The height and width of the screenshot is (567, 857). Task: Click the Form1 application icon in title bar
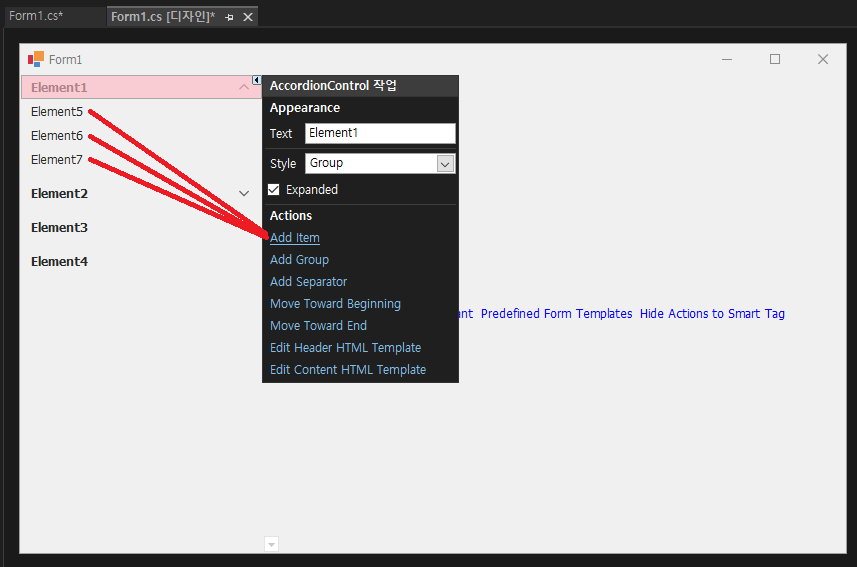point(36,59)
